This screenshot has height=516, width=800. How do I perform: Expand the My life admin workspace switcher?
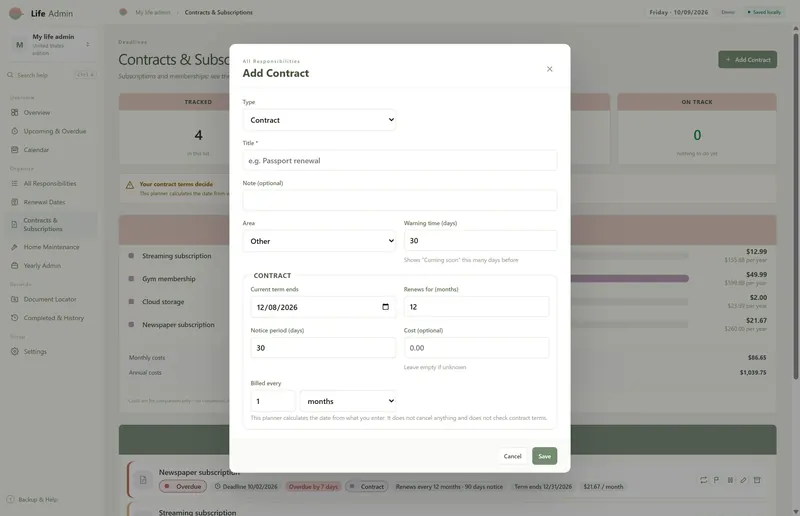pos(51,45)
